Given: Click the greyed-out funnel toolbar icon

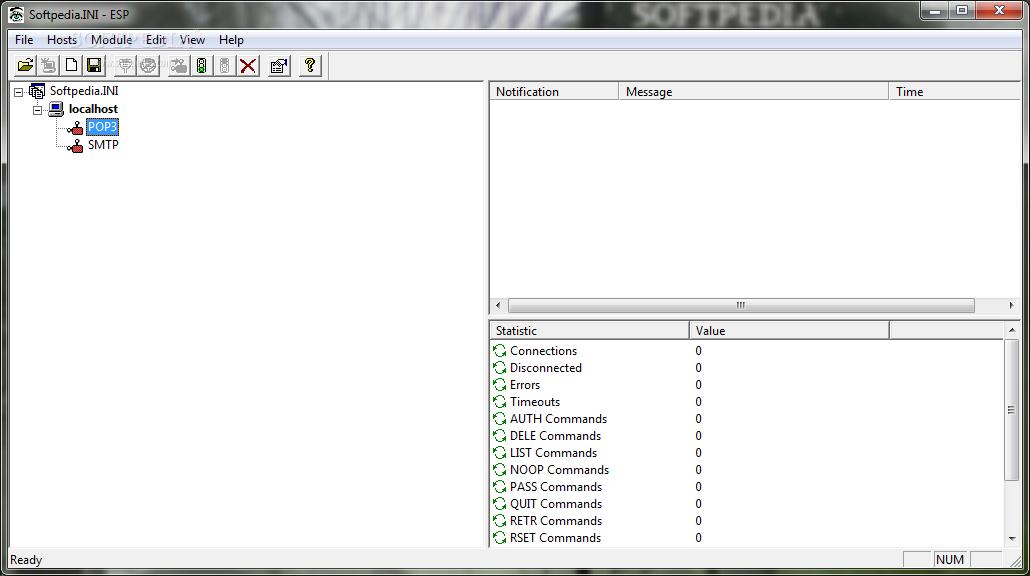Looking at the screenshot, I should click(x=125, y=66).
